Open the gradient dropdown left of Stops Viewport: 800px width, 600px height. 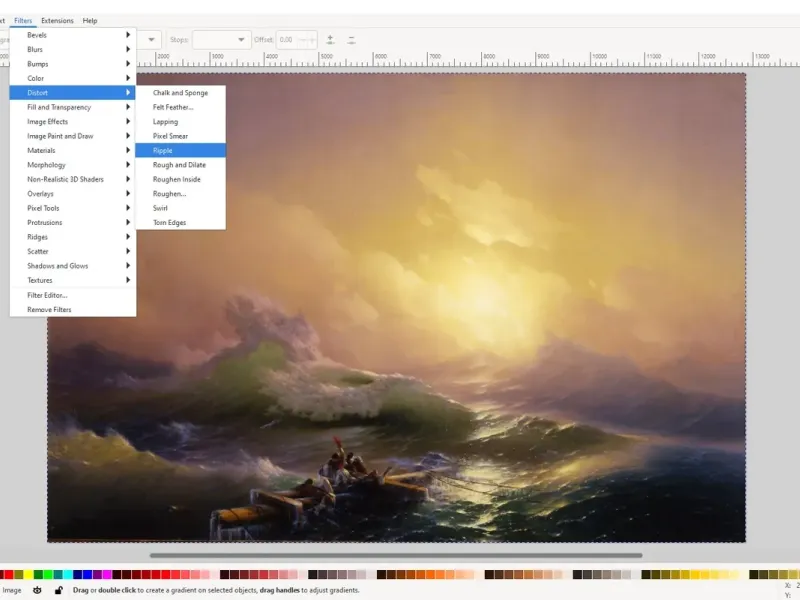[x=151, y=40]
